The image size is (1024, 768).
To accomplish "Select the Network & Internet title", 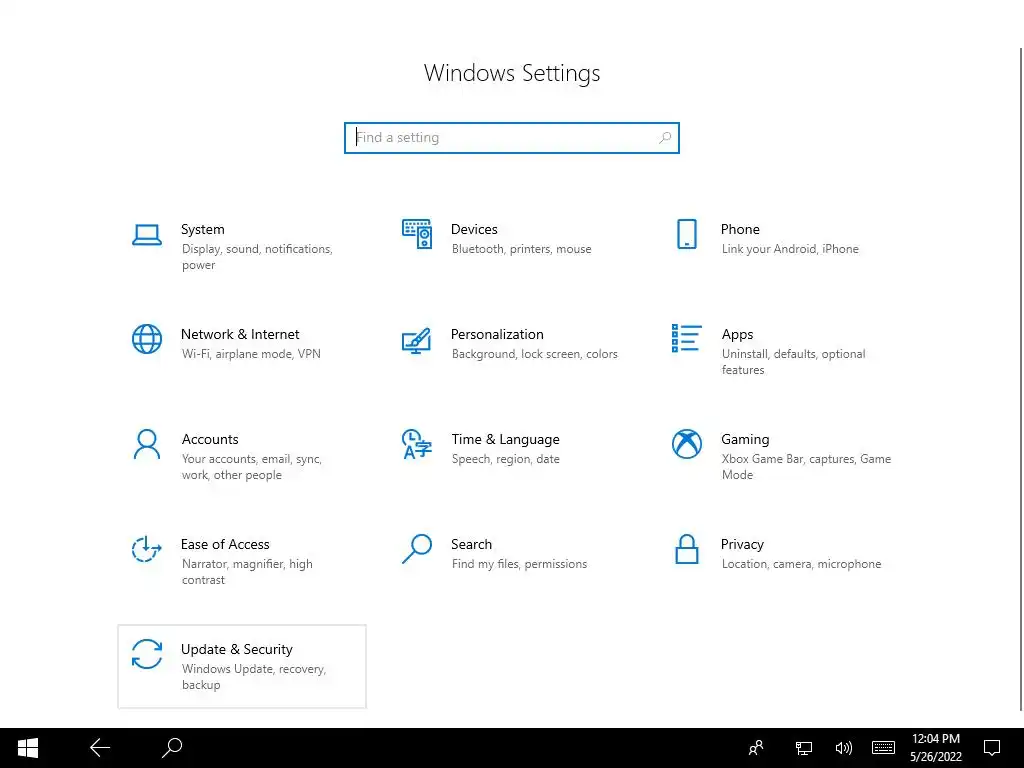I will tap(240, 334).
